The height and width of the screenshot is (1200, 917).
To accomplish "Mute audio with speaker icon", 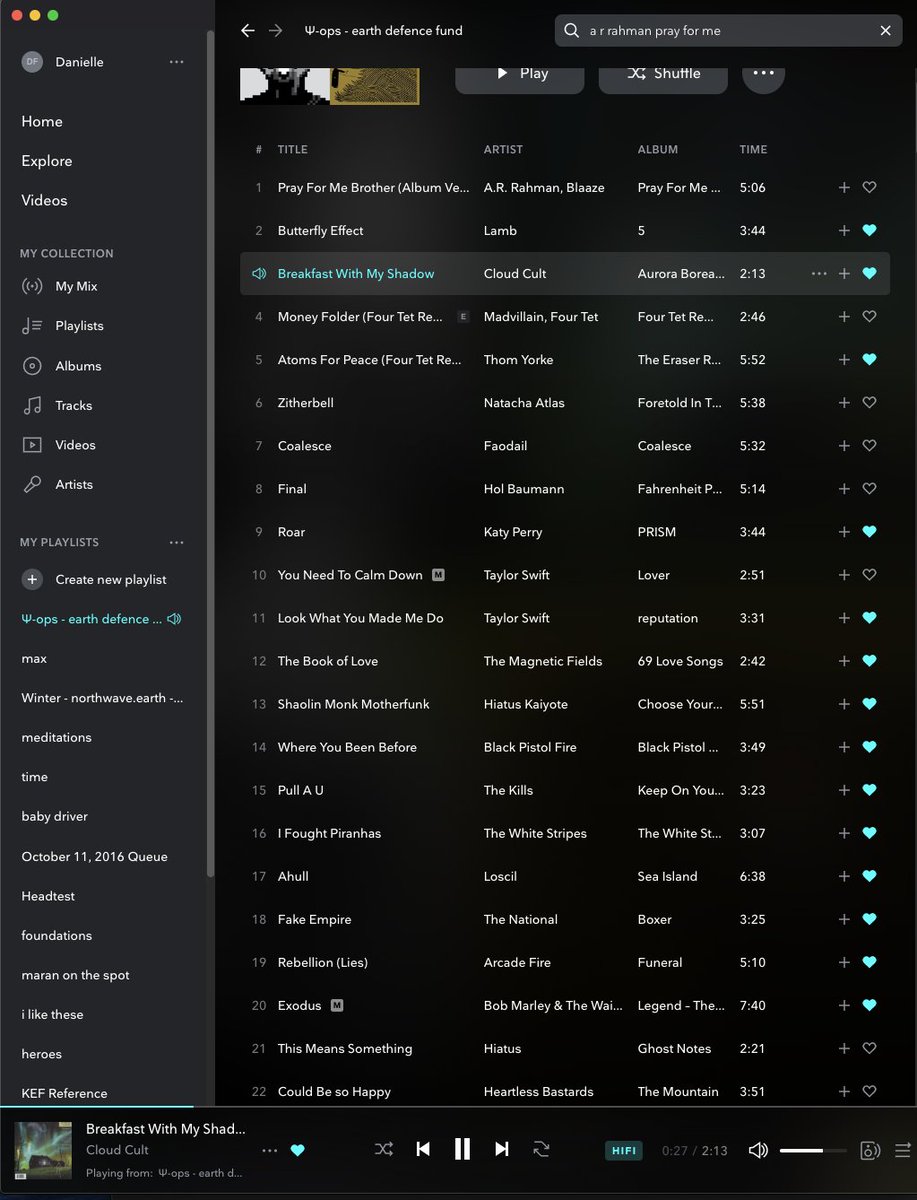I will point(758,1151).
